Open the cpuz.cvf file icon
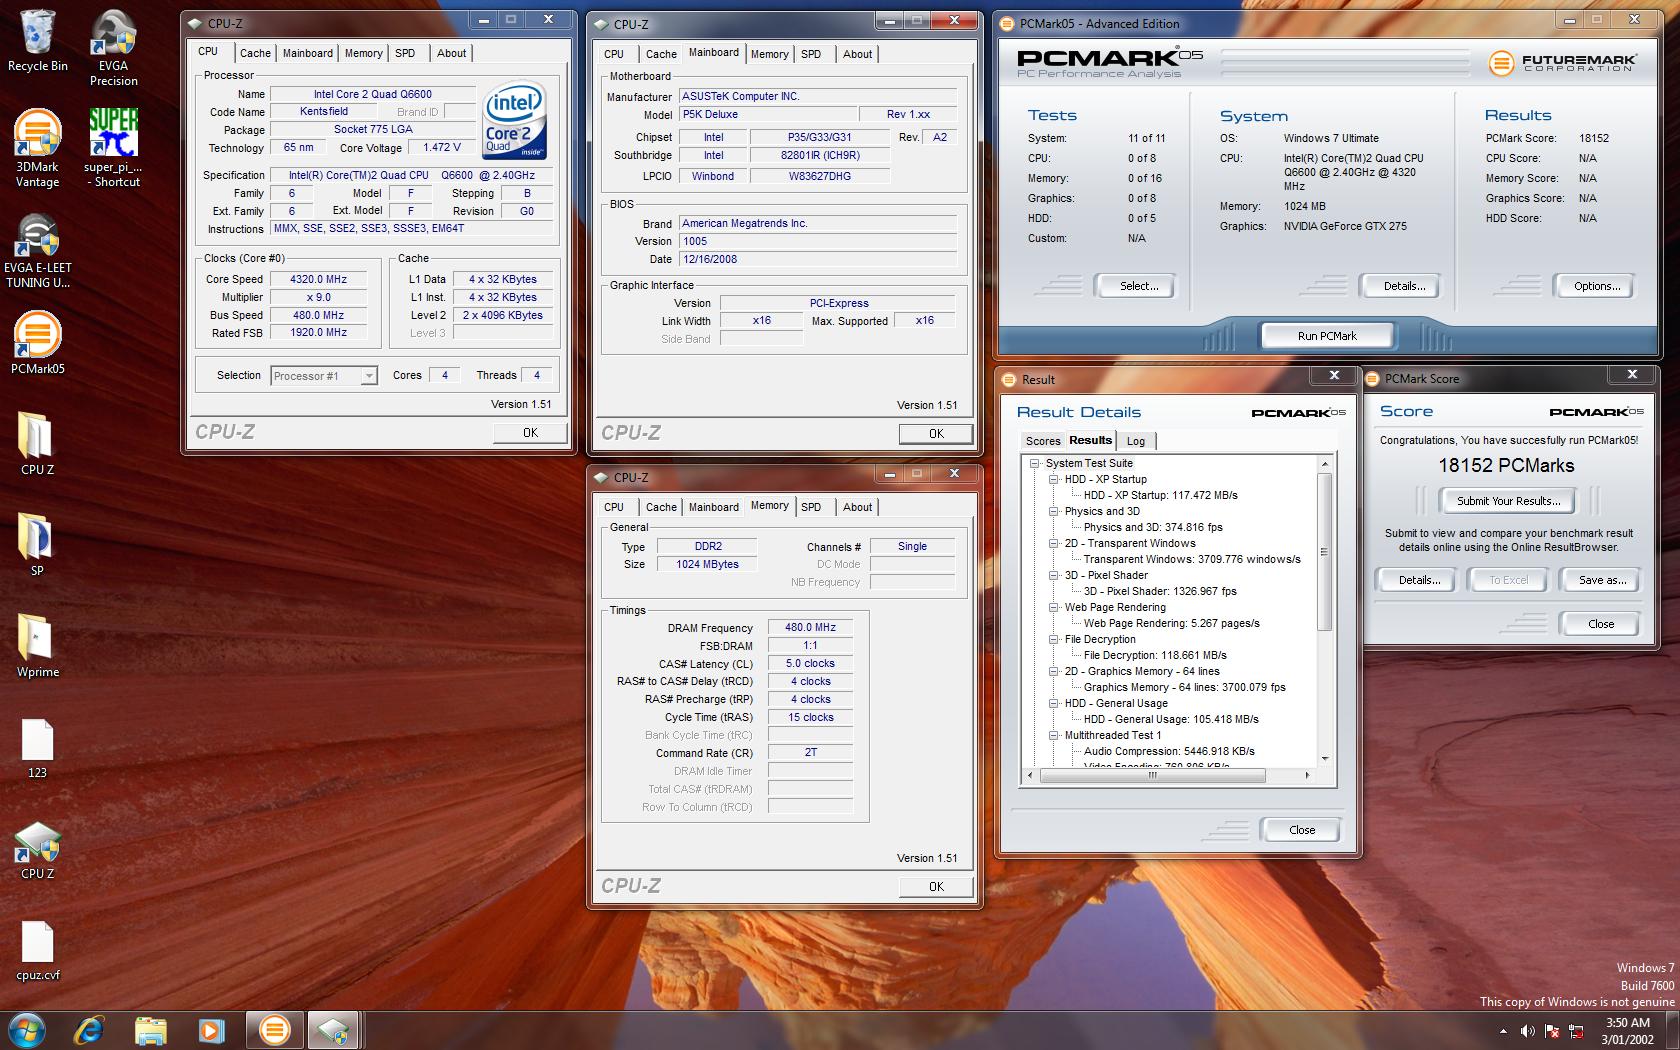 37,950
